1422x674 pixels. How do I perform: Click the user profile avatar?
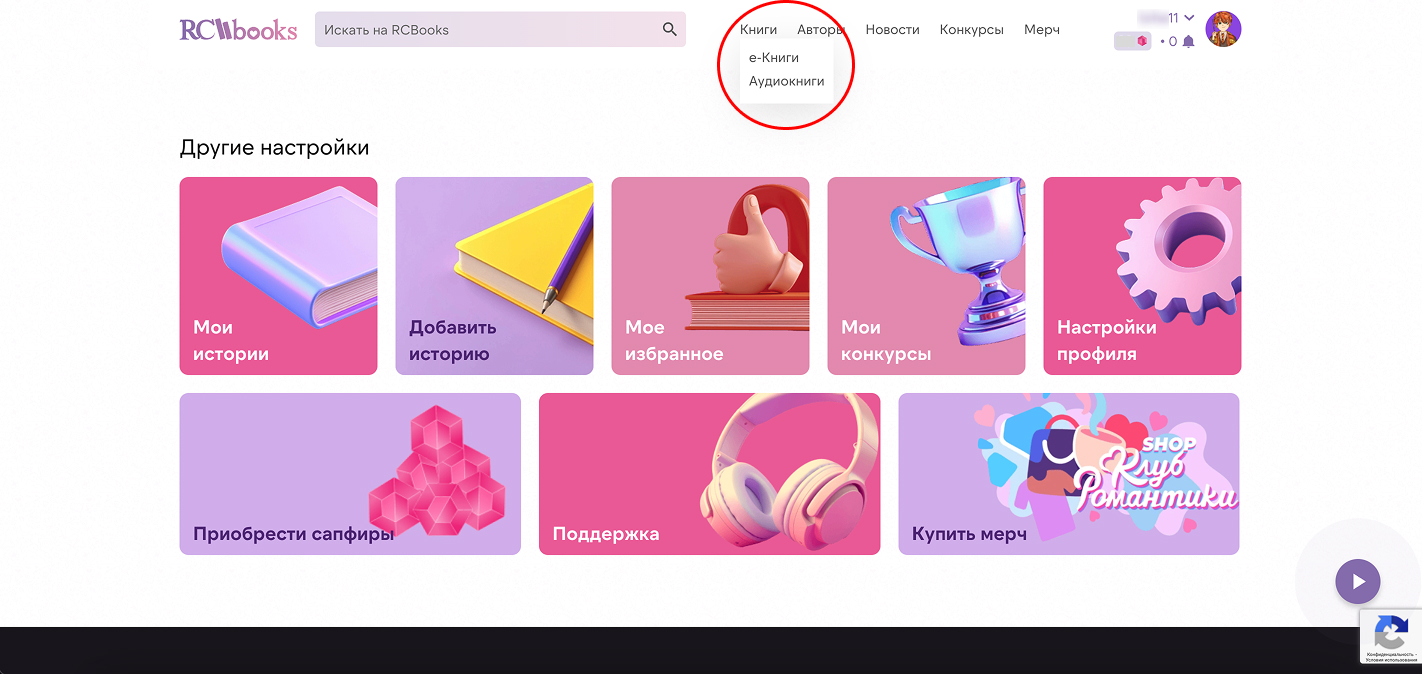[x=1223, y=29]
